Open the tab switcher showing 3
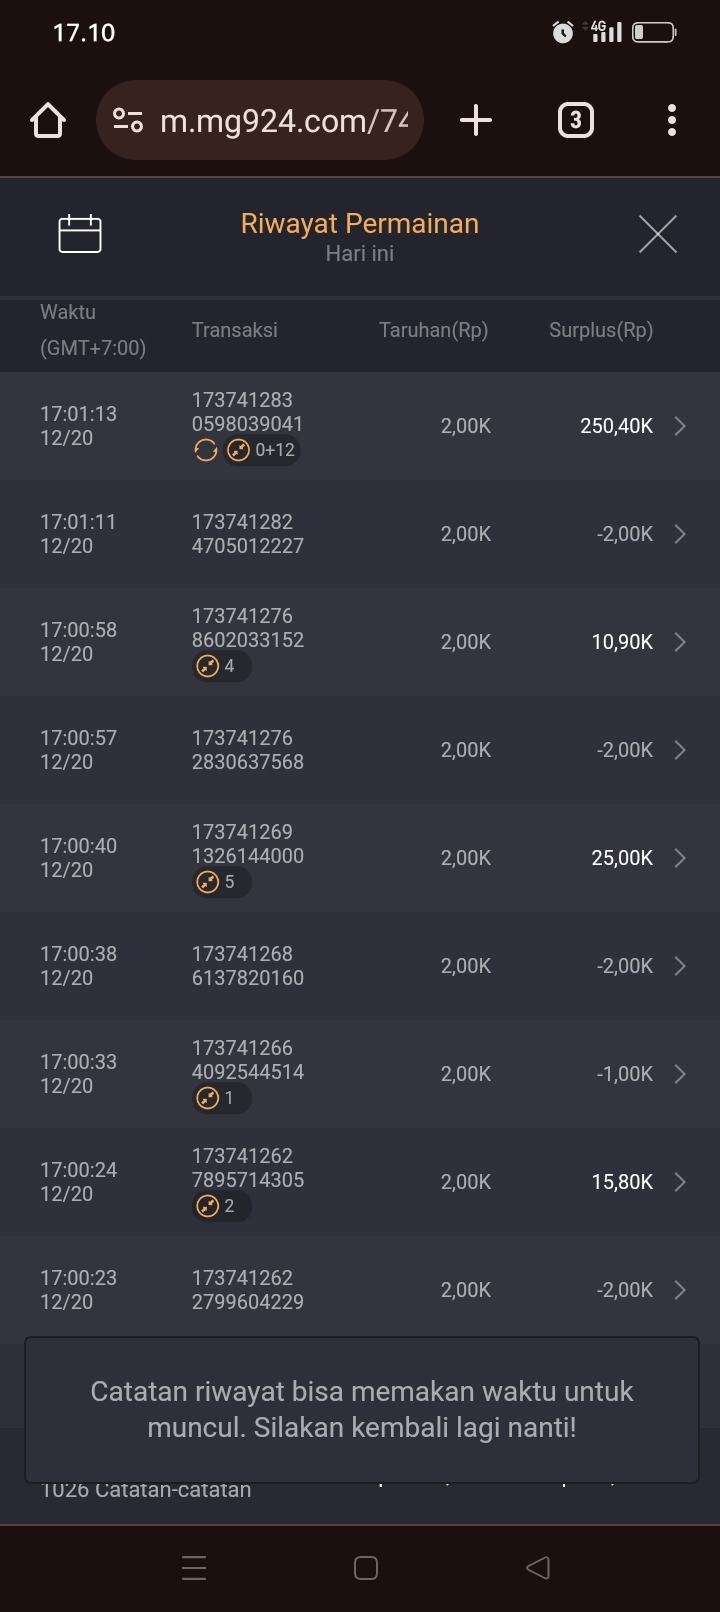Screen dimensions: 720x1612 tap(575, 120)
